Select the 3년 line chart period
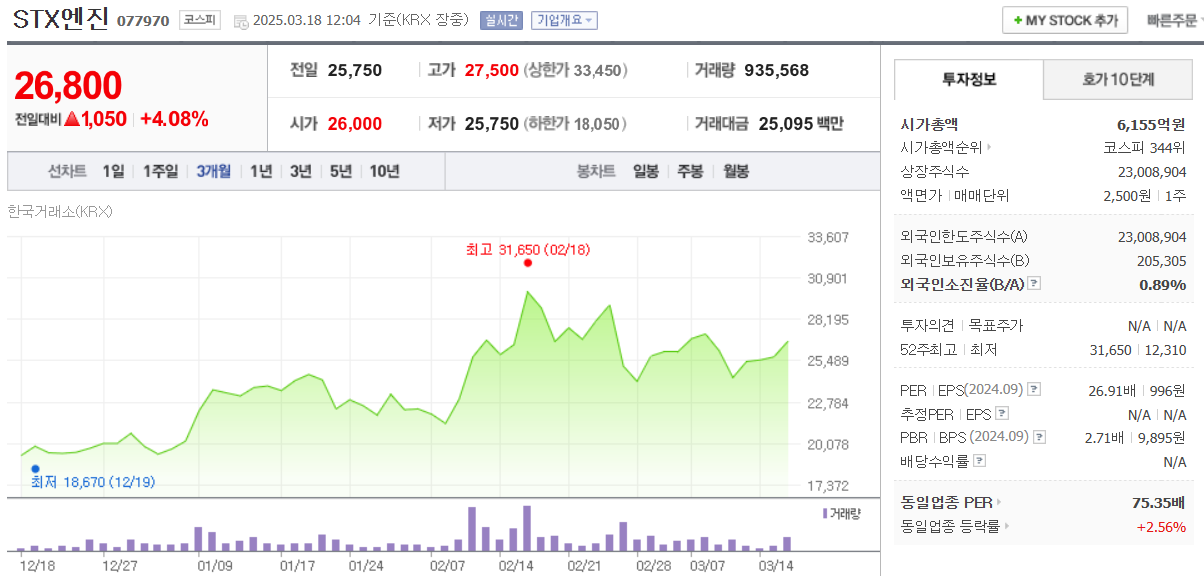 [301, 171]
